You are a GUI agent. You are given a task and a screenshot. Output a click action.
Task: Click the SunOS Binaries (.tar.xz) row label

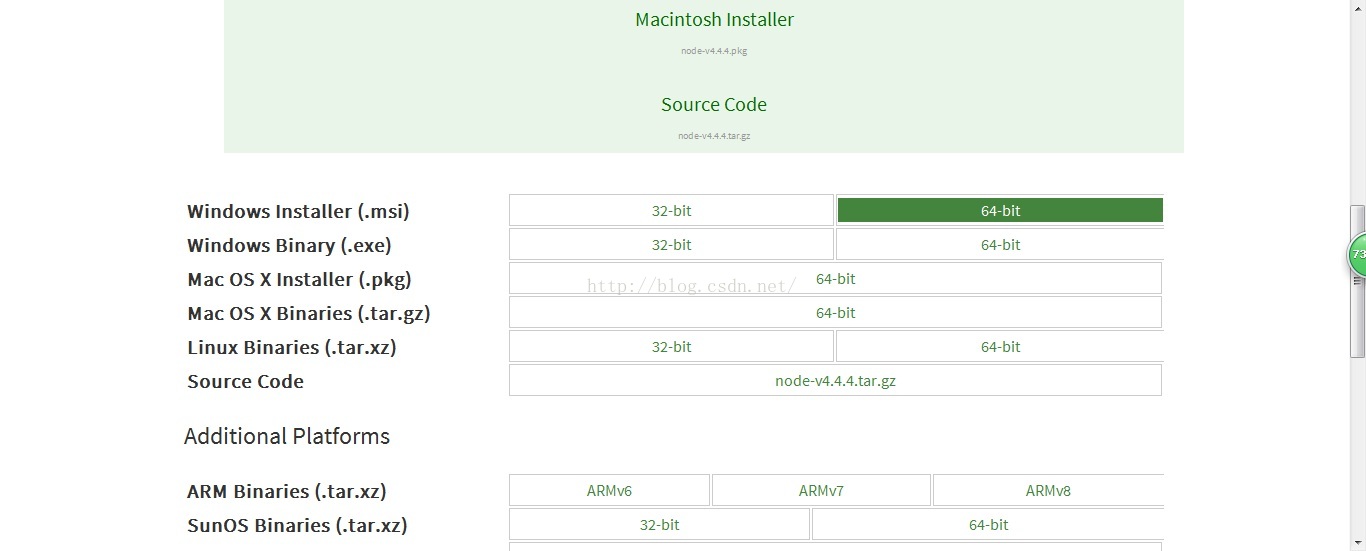(297, 526)
